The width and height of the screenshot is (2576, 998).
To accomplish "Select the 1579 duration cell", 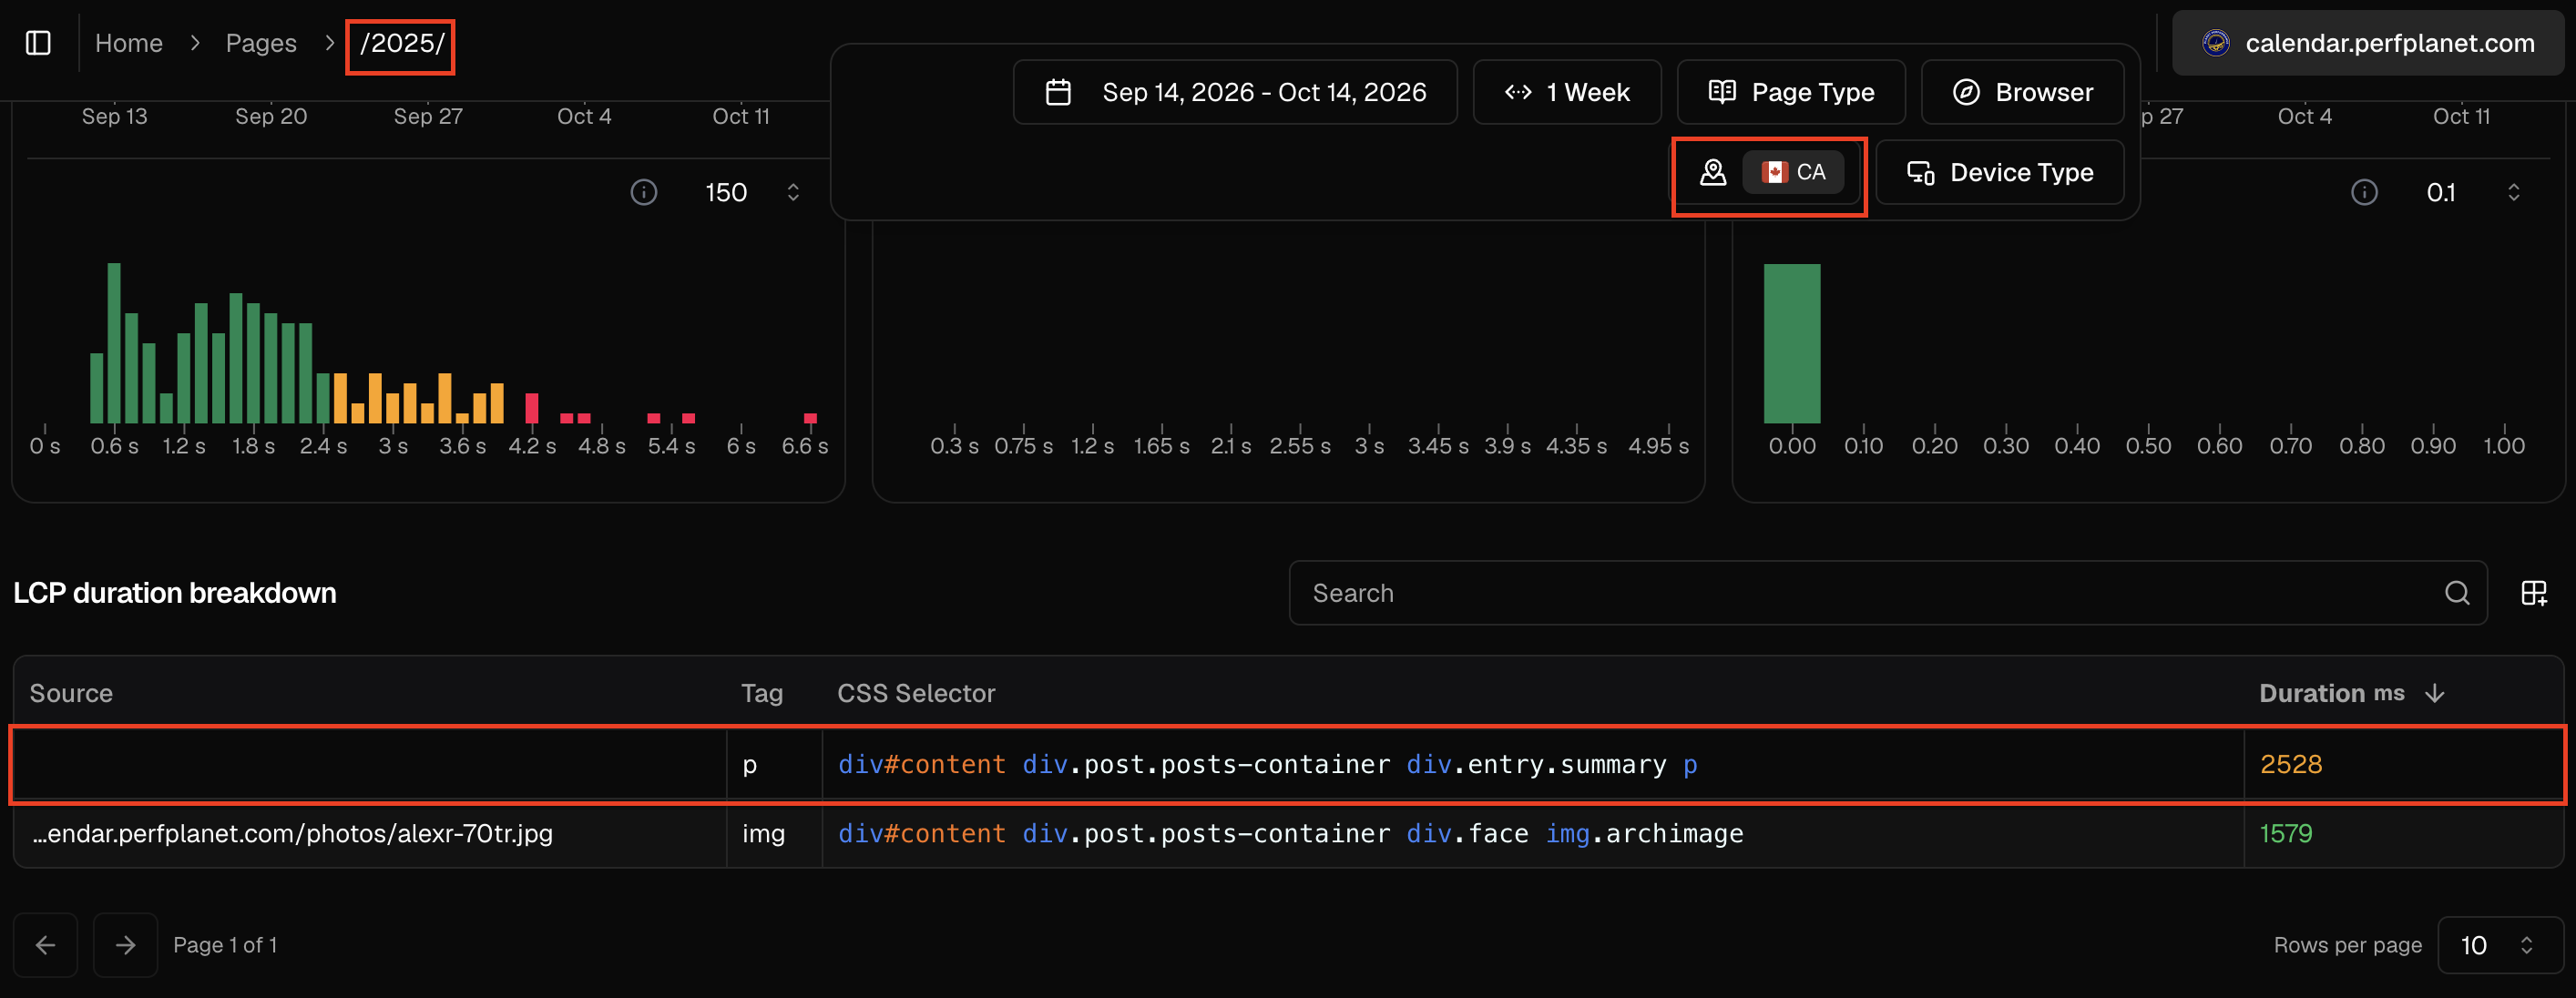I will pos(2403,833).
